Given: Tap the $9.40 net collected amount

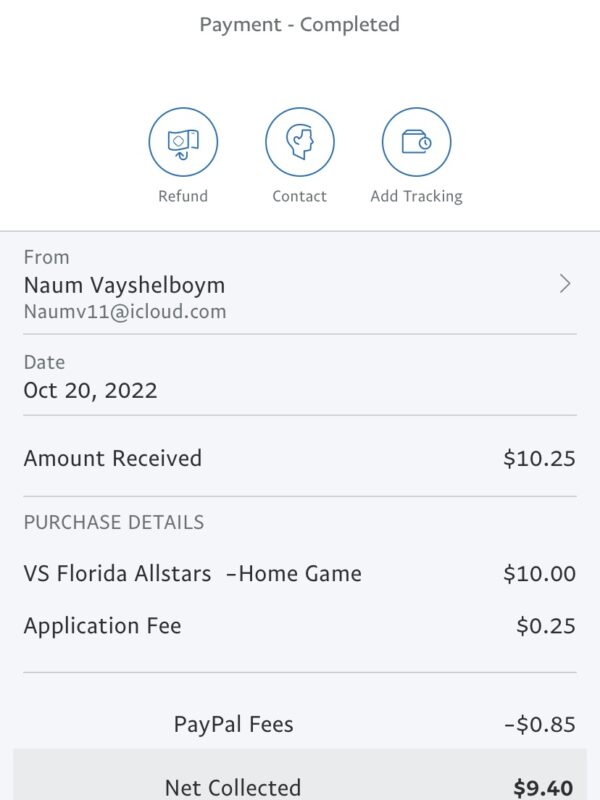Looking at the screenshot, I should pyautogui.click(x=543, y=788).
